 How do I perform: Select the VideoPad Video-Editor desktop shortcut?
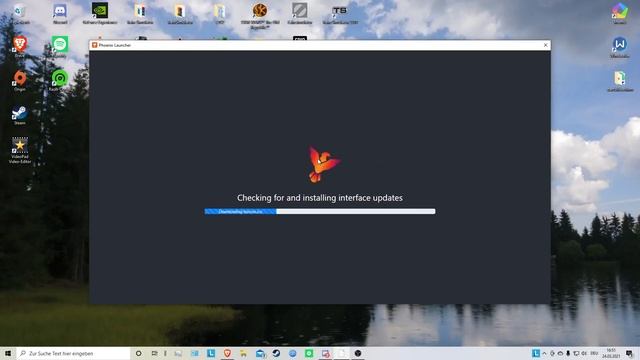20,150
